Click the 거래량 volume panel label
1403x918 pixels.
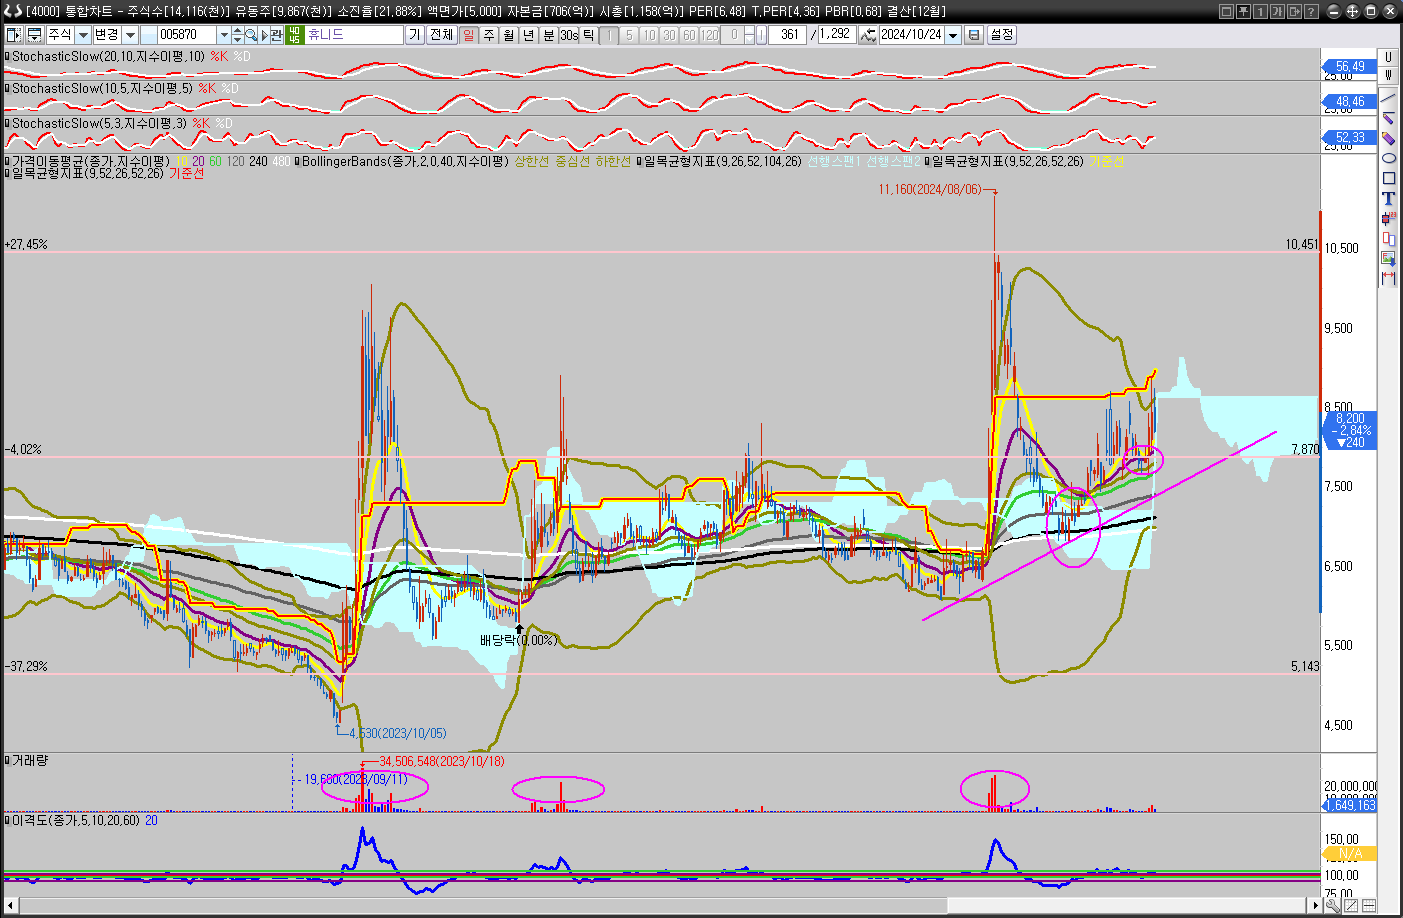29,761
